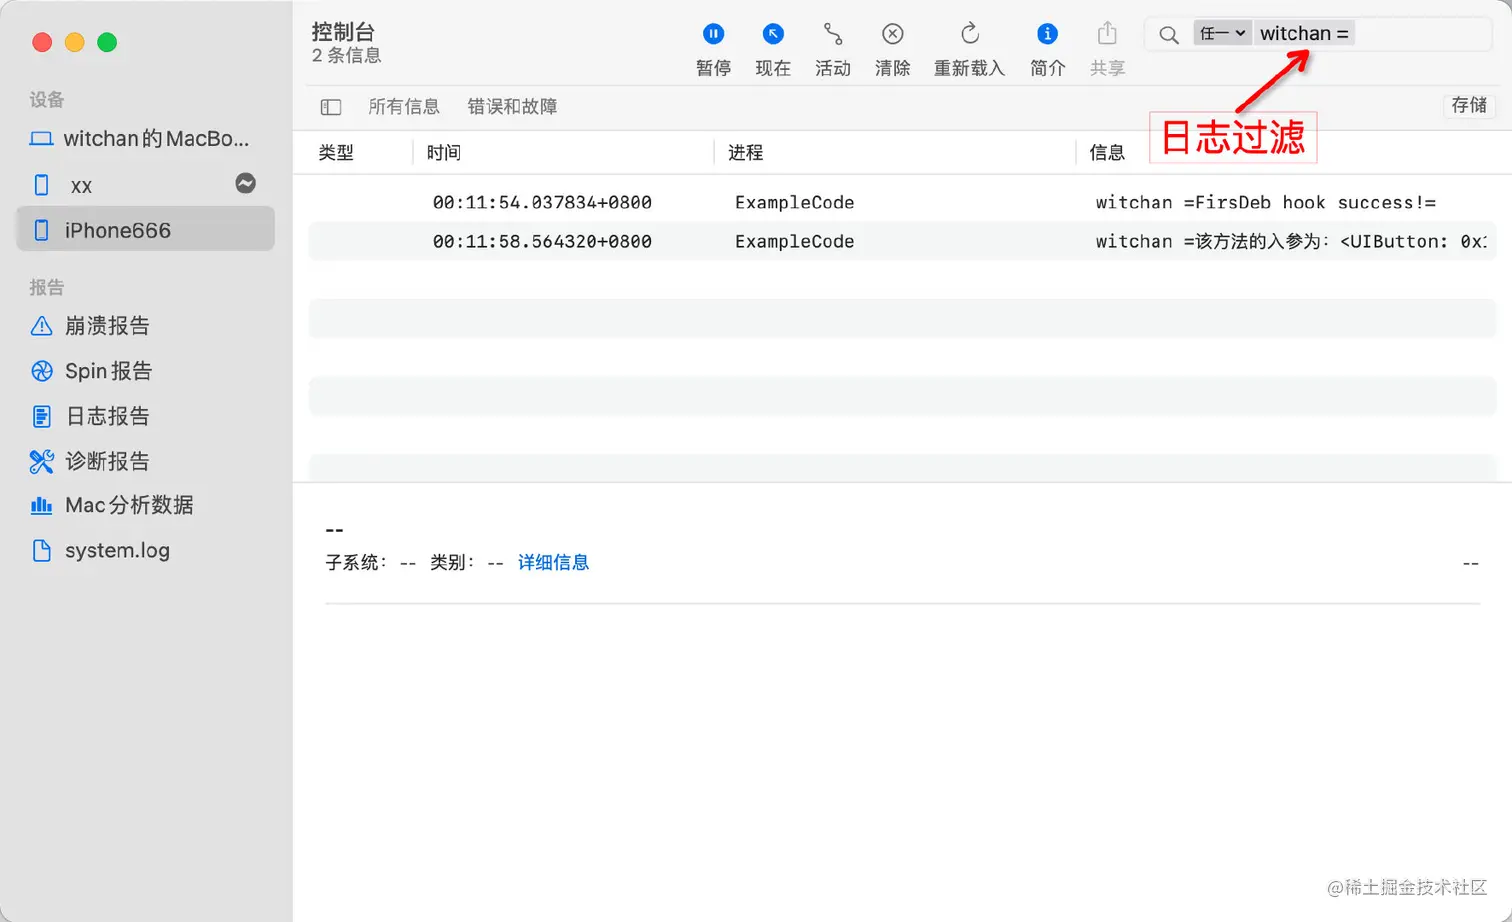Select the 该方法的入参为 log row
The width and height of the screenshot is (1512, 922).
pyautogui.click(x=902, y=241)
